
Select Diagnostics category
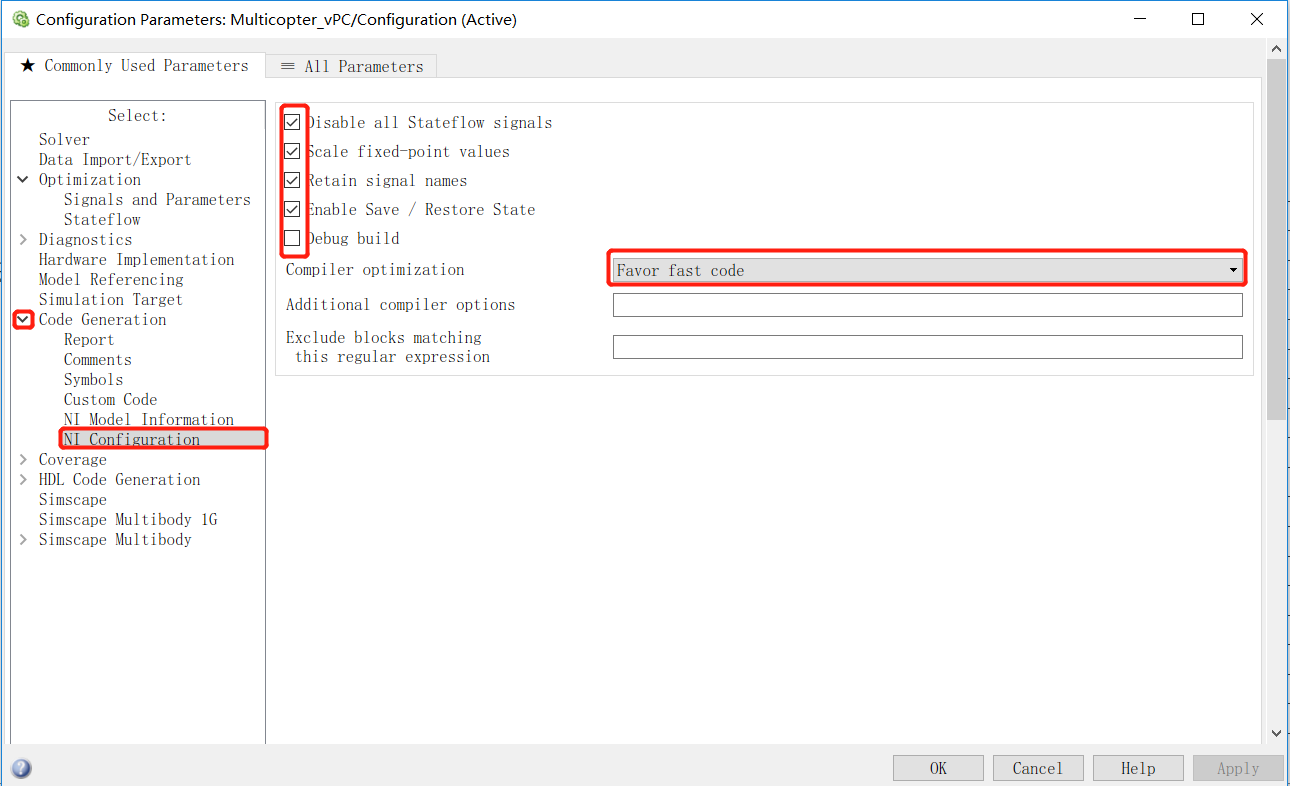(85, 240)
